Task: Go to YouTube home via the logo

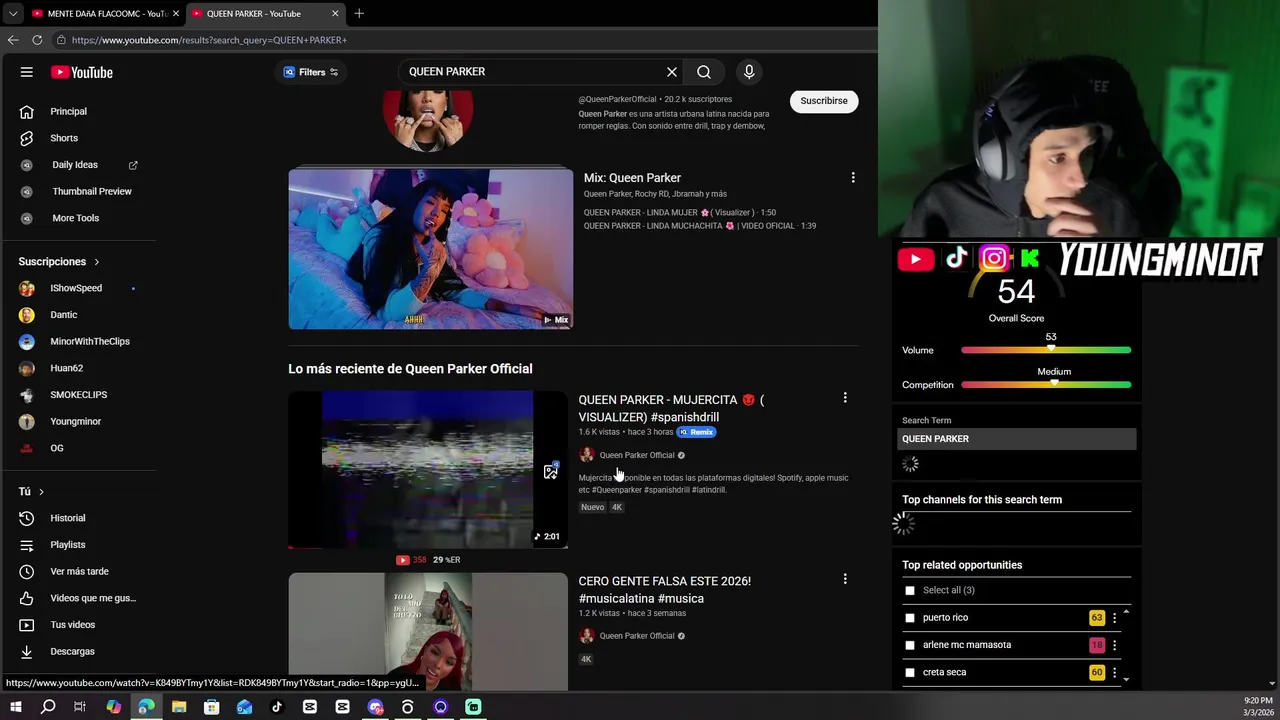Action: click(82, 72)
